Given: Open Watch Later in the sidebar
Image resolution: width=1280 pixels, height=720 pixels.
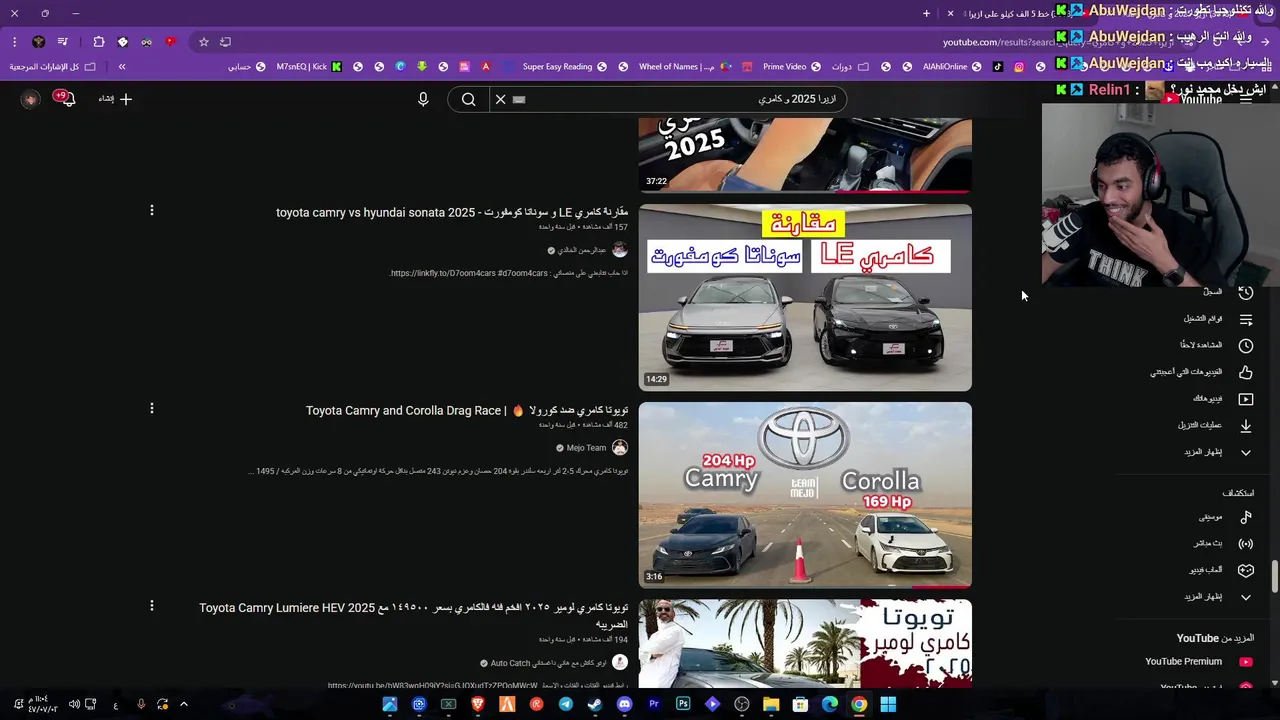Looking at the screenshot, I should 1215,345.
